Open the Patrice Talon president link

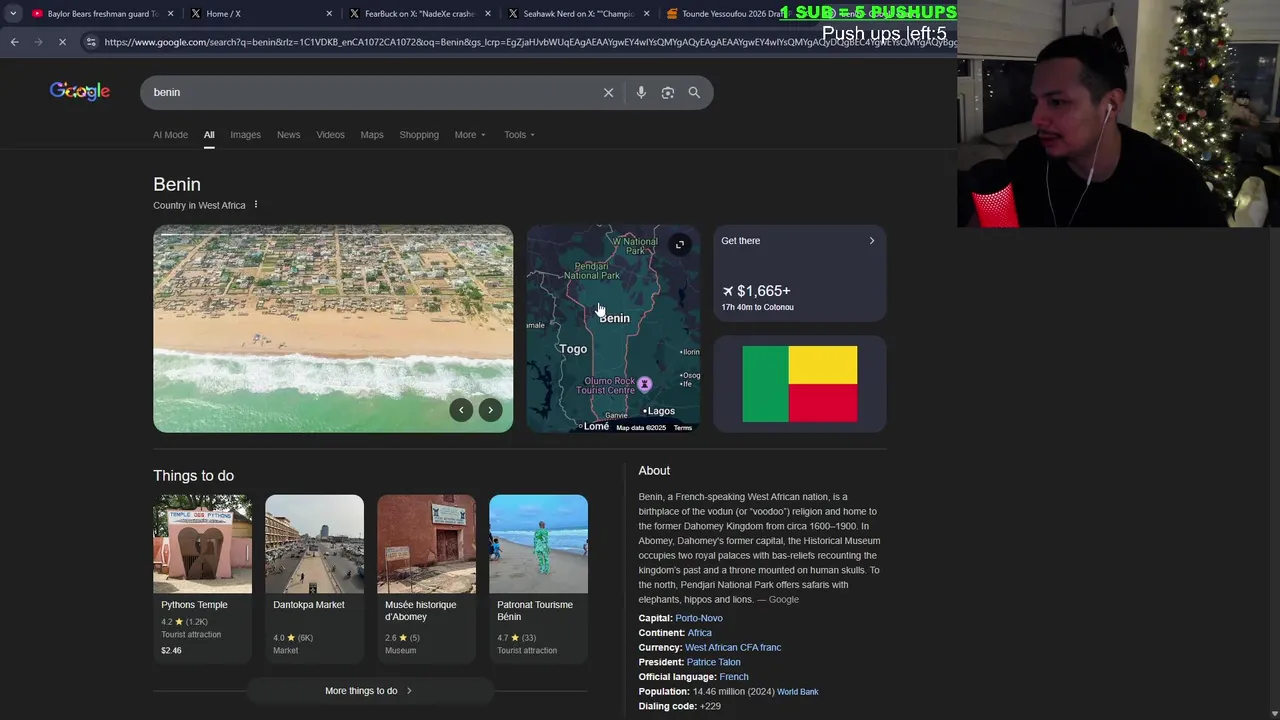click(714, 662)
